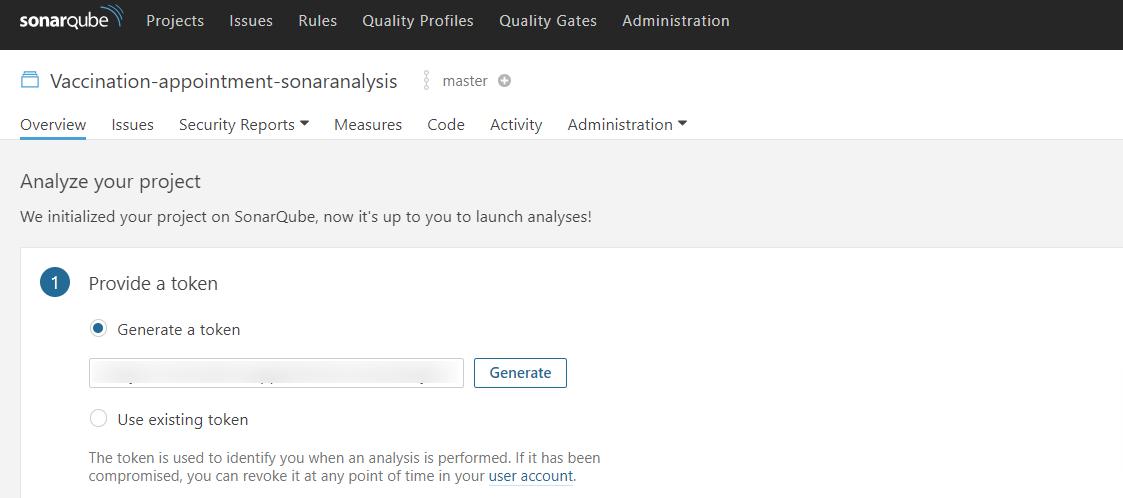This screenshot has width=1123, height=498.
Task: Open Projects in the top navigation bar
Action: (x=175, y=21)
